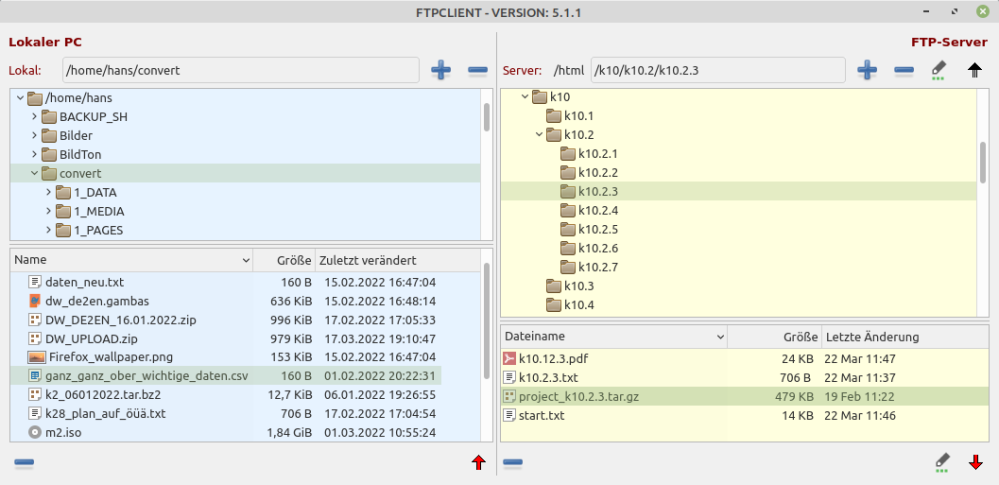Click the rename pencil icon beside the server path
Screen dimensions: 999x485
click(938, 70)
